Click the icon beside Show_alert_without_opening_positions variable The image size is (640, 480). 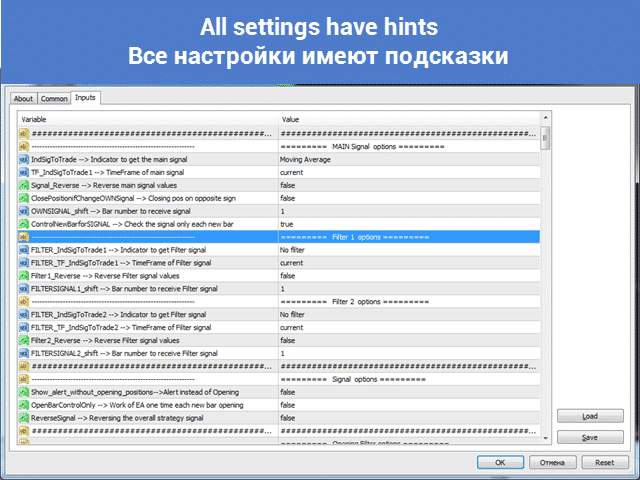[24, 392]
